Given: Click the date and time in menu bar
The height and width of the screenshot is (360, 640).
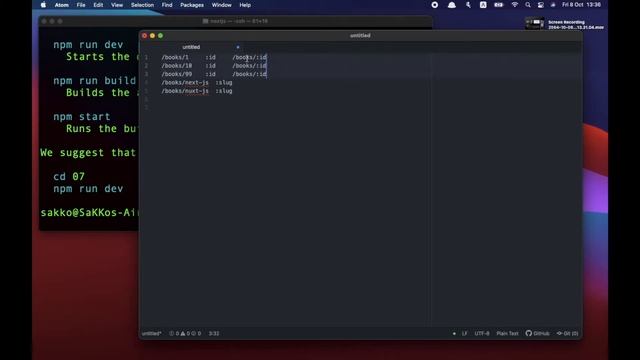Looking at the screenshot, I should 581,5.
